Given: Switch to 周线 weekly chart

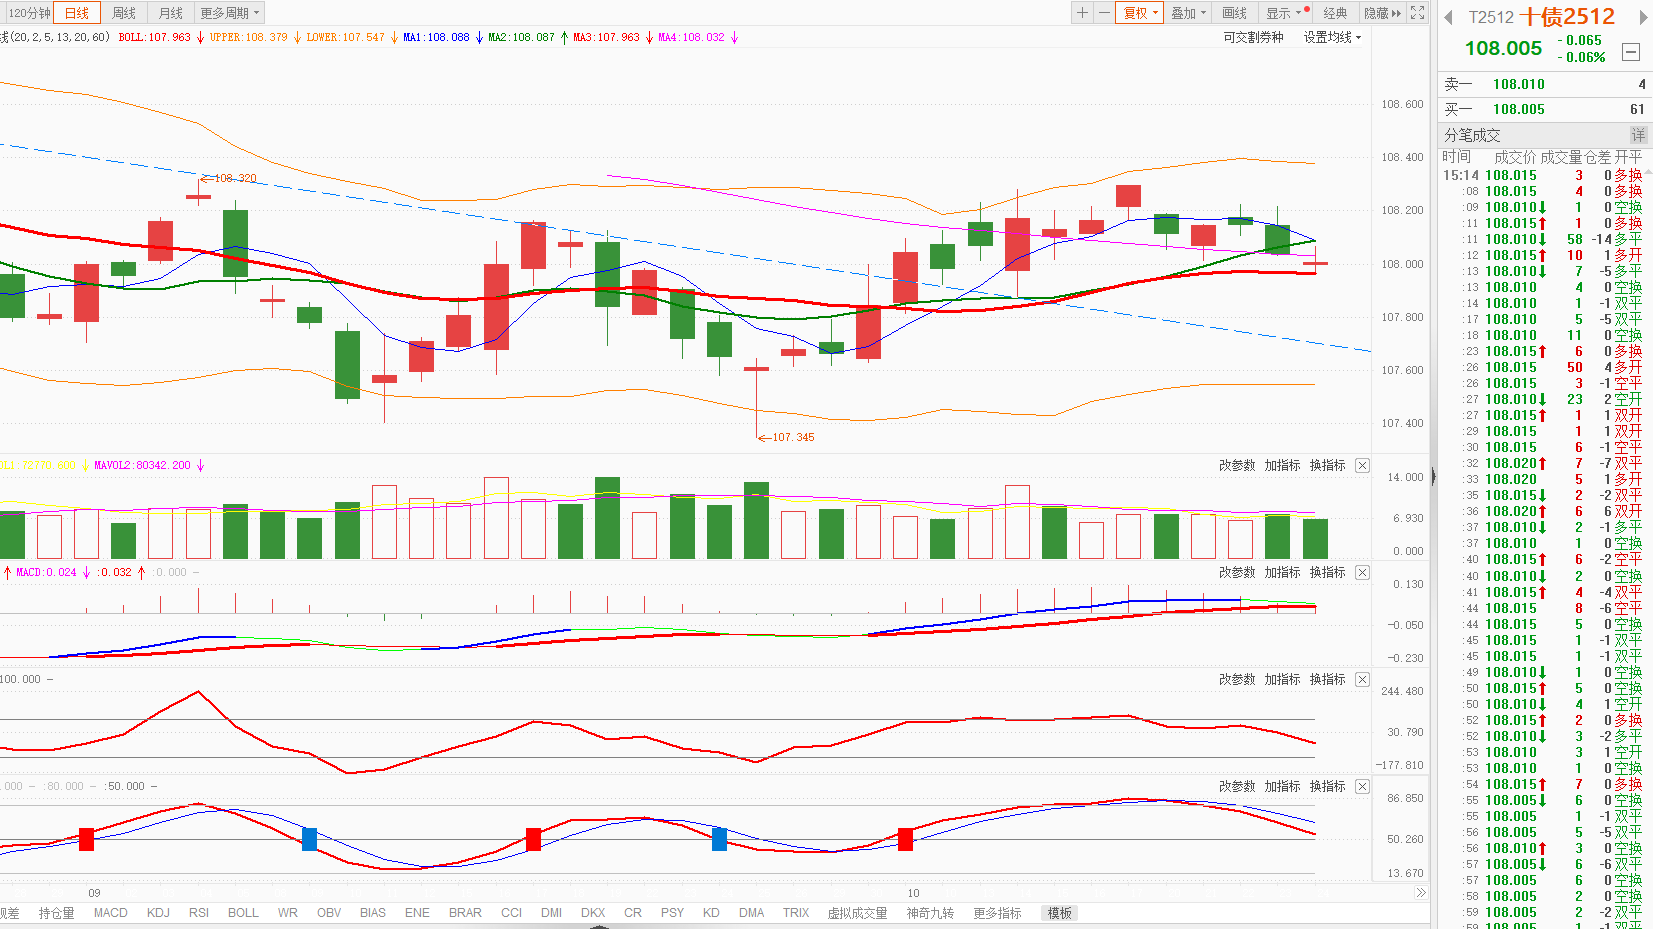Looking at the screenshot, I should 124,13.
